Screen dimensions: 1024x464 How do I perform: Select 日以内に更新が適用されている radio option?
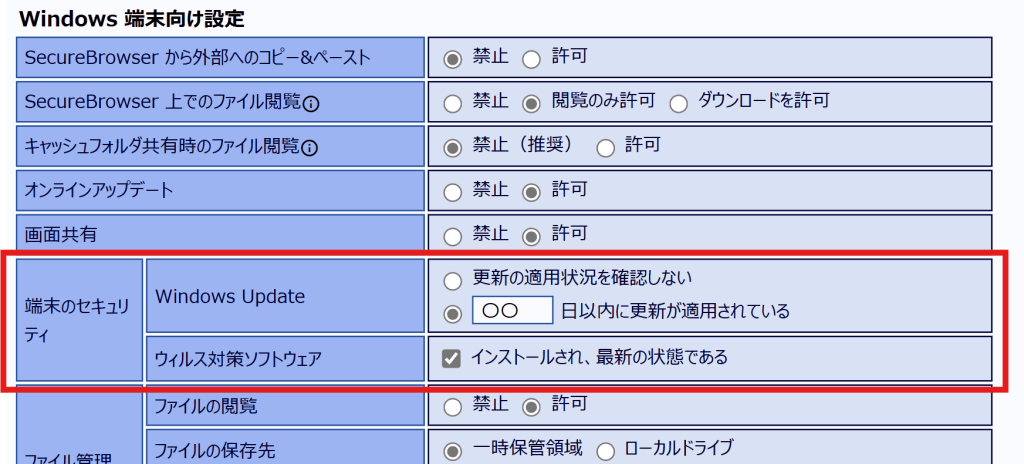453,313
